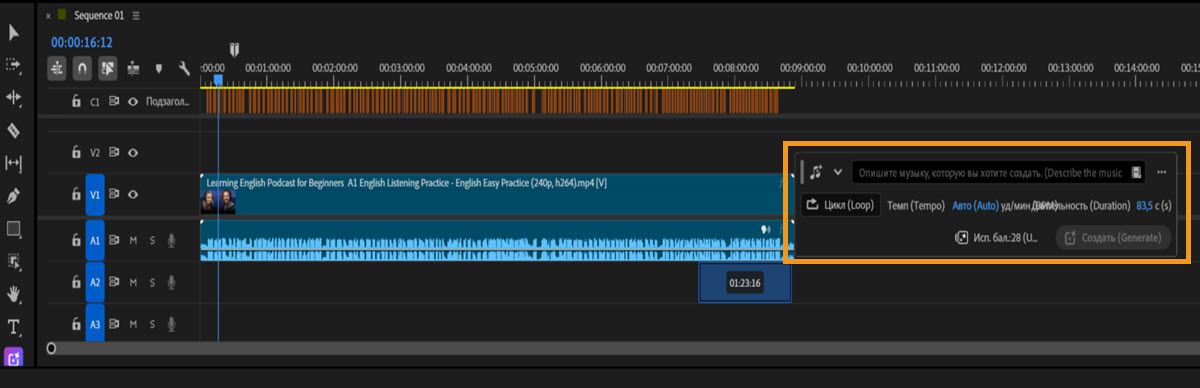Select the Slip tool
Image resolution: width=1200 pixels, height=388 pixels.
14,163
